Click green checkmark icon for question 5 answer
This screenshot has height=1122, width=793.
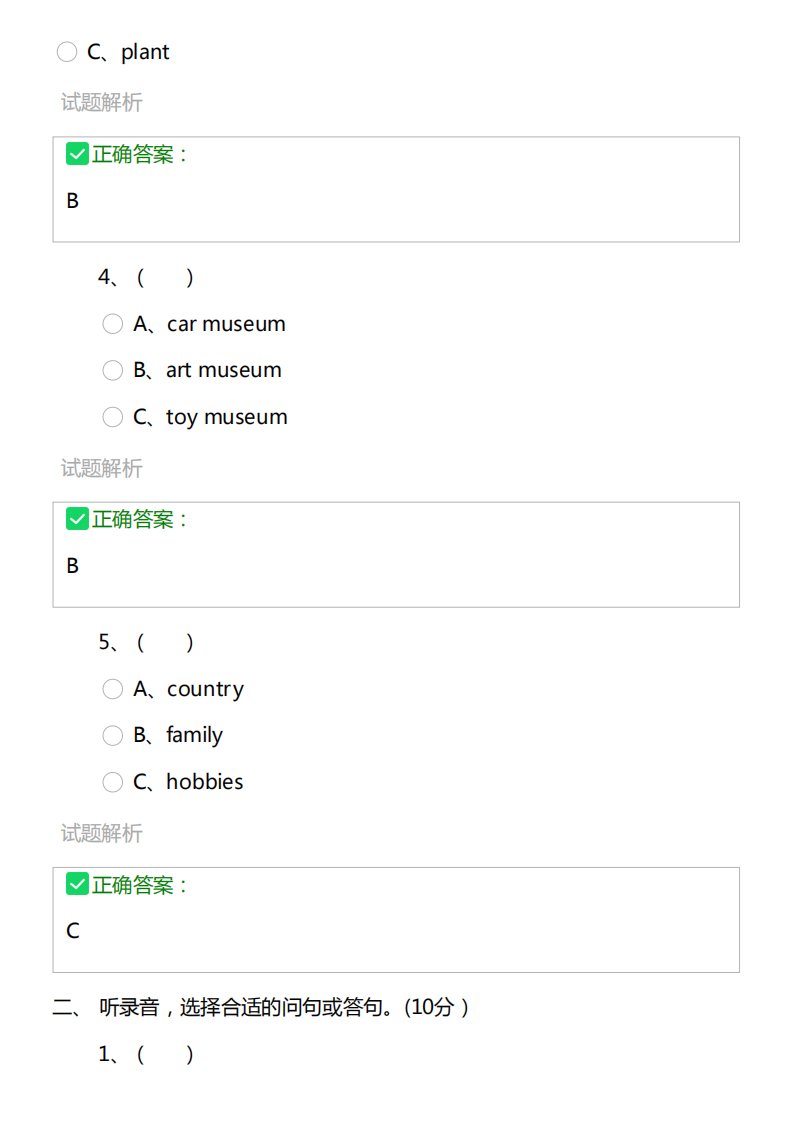[x=77, y=884]
